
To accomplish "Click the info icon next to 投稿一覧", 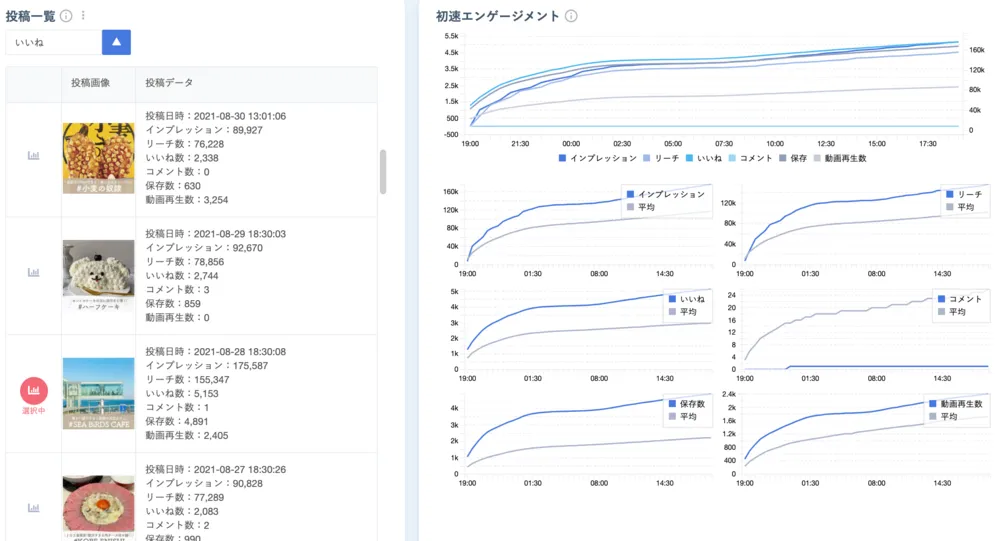I will coord(66,15).
